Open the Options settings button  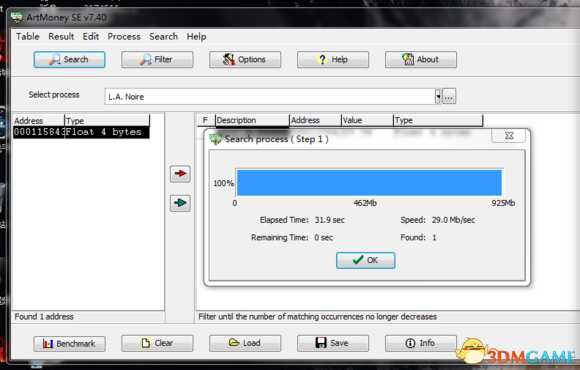click(x=245, y=60)
